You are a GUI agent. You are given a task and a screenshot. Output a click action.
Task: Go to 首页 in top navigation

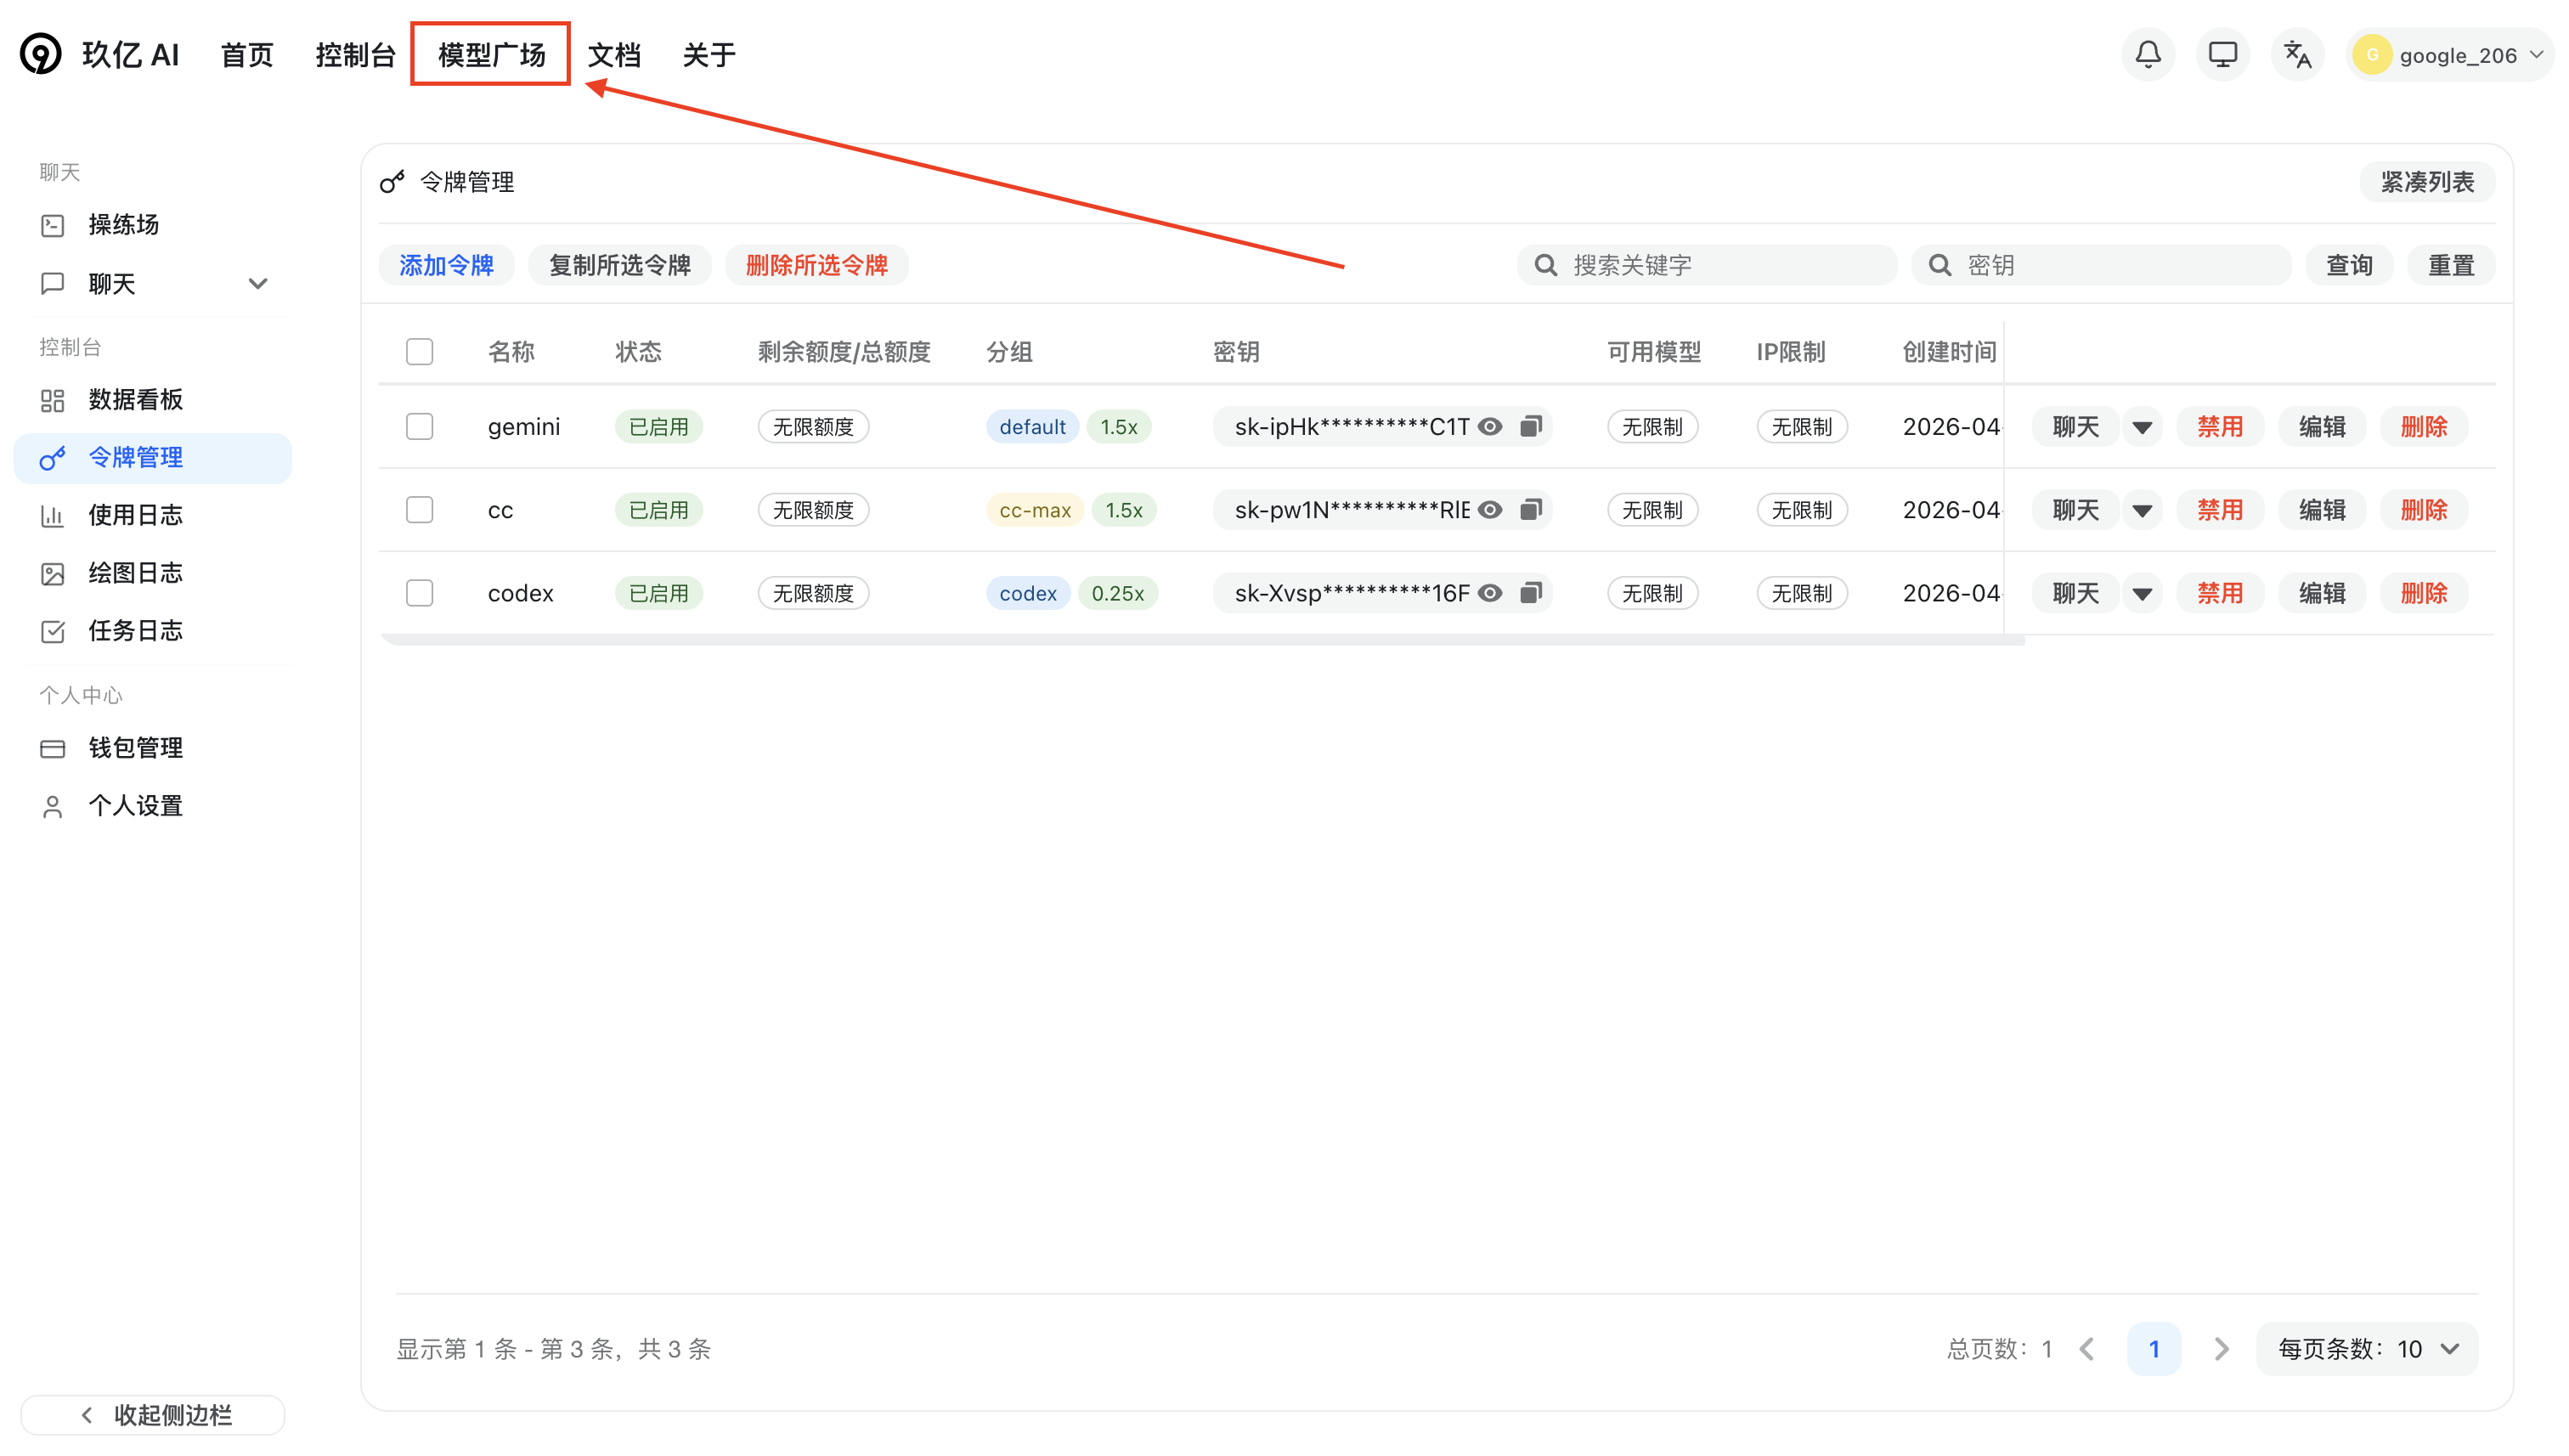pos(247,55)
